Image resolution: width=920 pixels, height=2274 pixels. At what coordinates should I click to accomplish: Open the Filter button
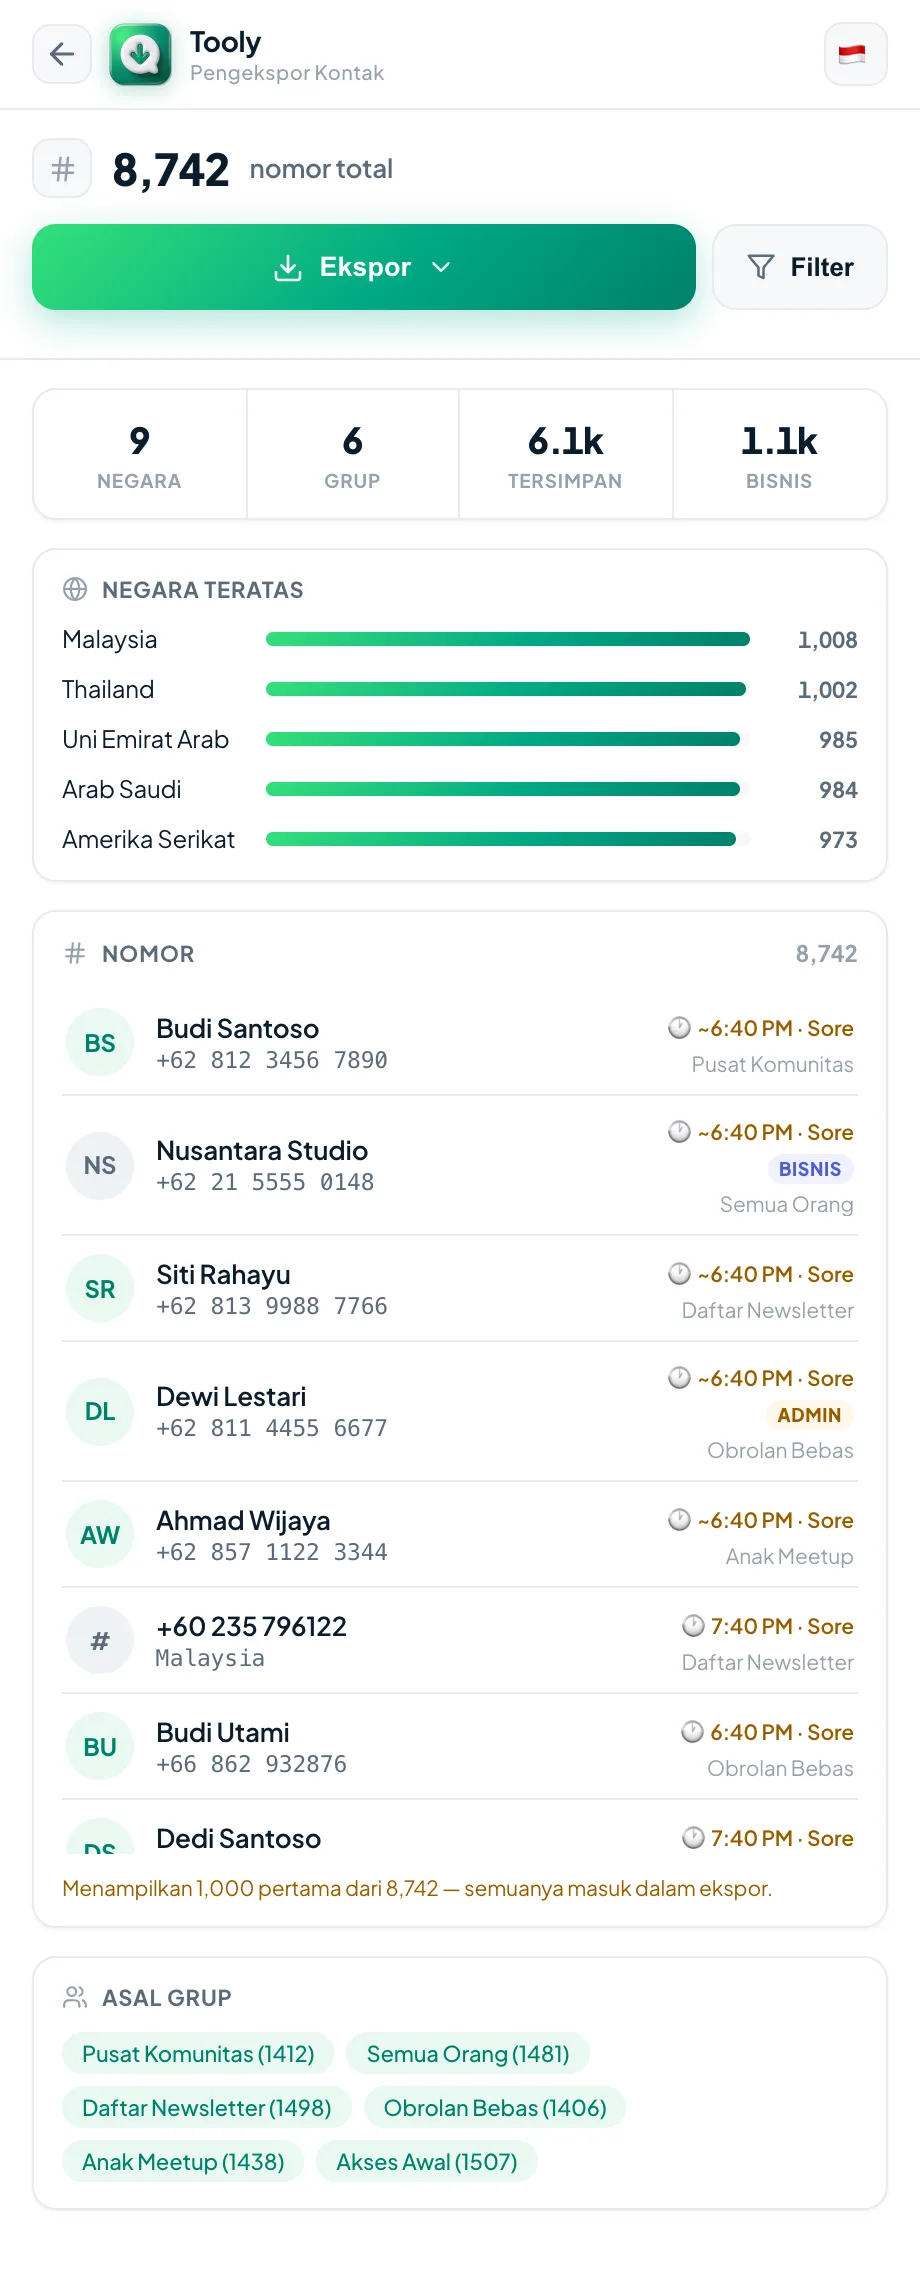(800, 267)
